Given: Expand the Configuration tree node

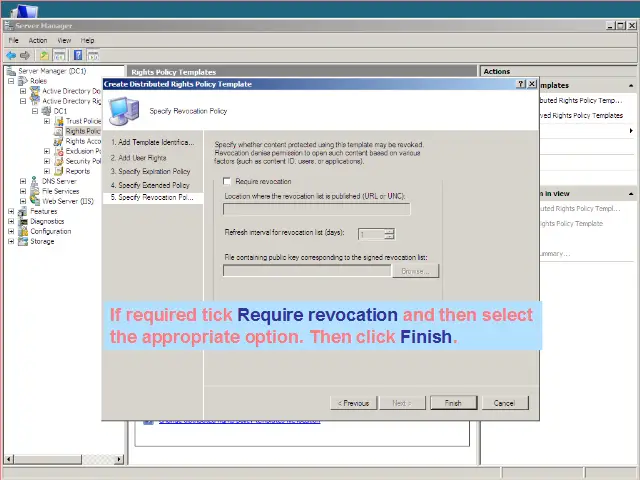Looking at the screenshot, I should click(11, 231).
